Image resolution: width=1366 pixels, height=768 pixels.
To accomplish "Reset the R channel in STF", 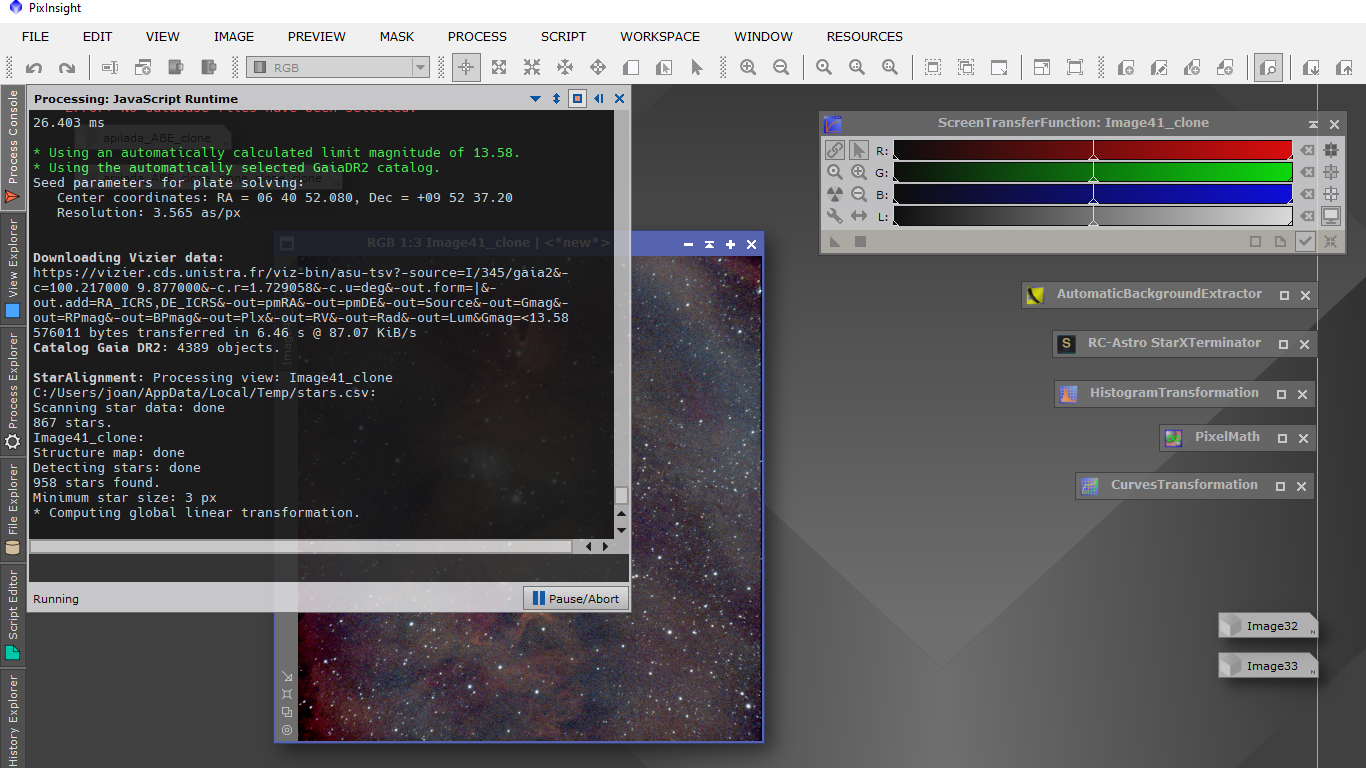I will coord(1306,150).
